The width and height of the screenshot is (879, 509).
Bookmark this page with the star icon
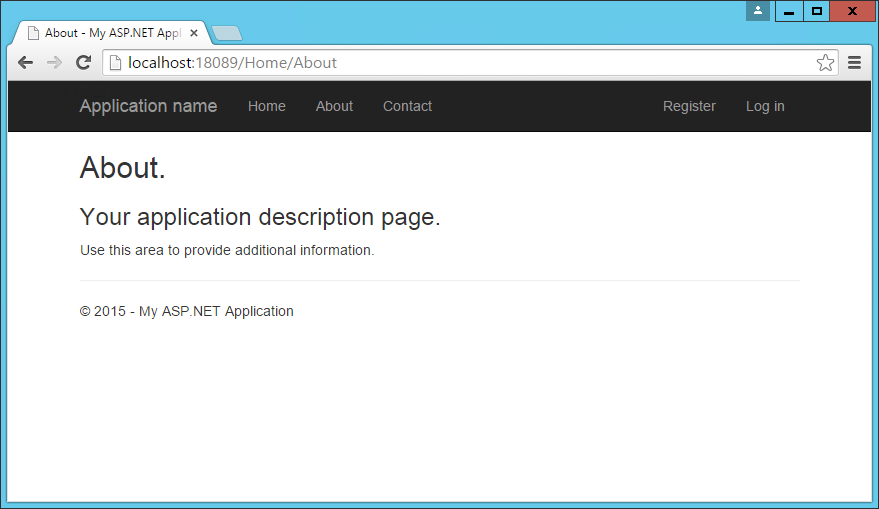[x=825, y=63]
